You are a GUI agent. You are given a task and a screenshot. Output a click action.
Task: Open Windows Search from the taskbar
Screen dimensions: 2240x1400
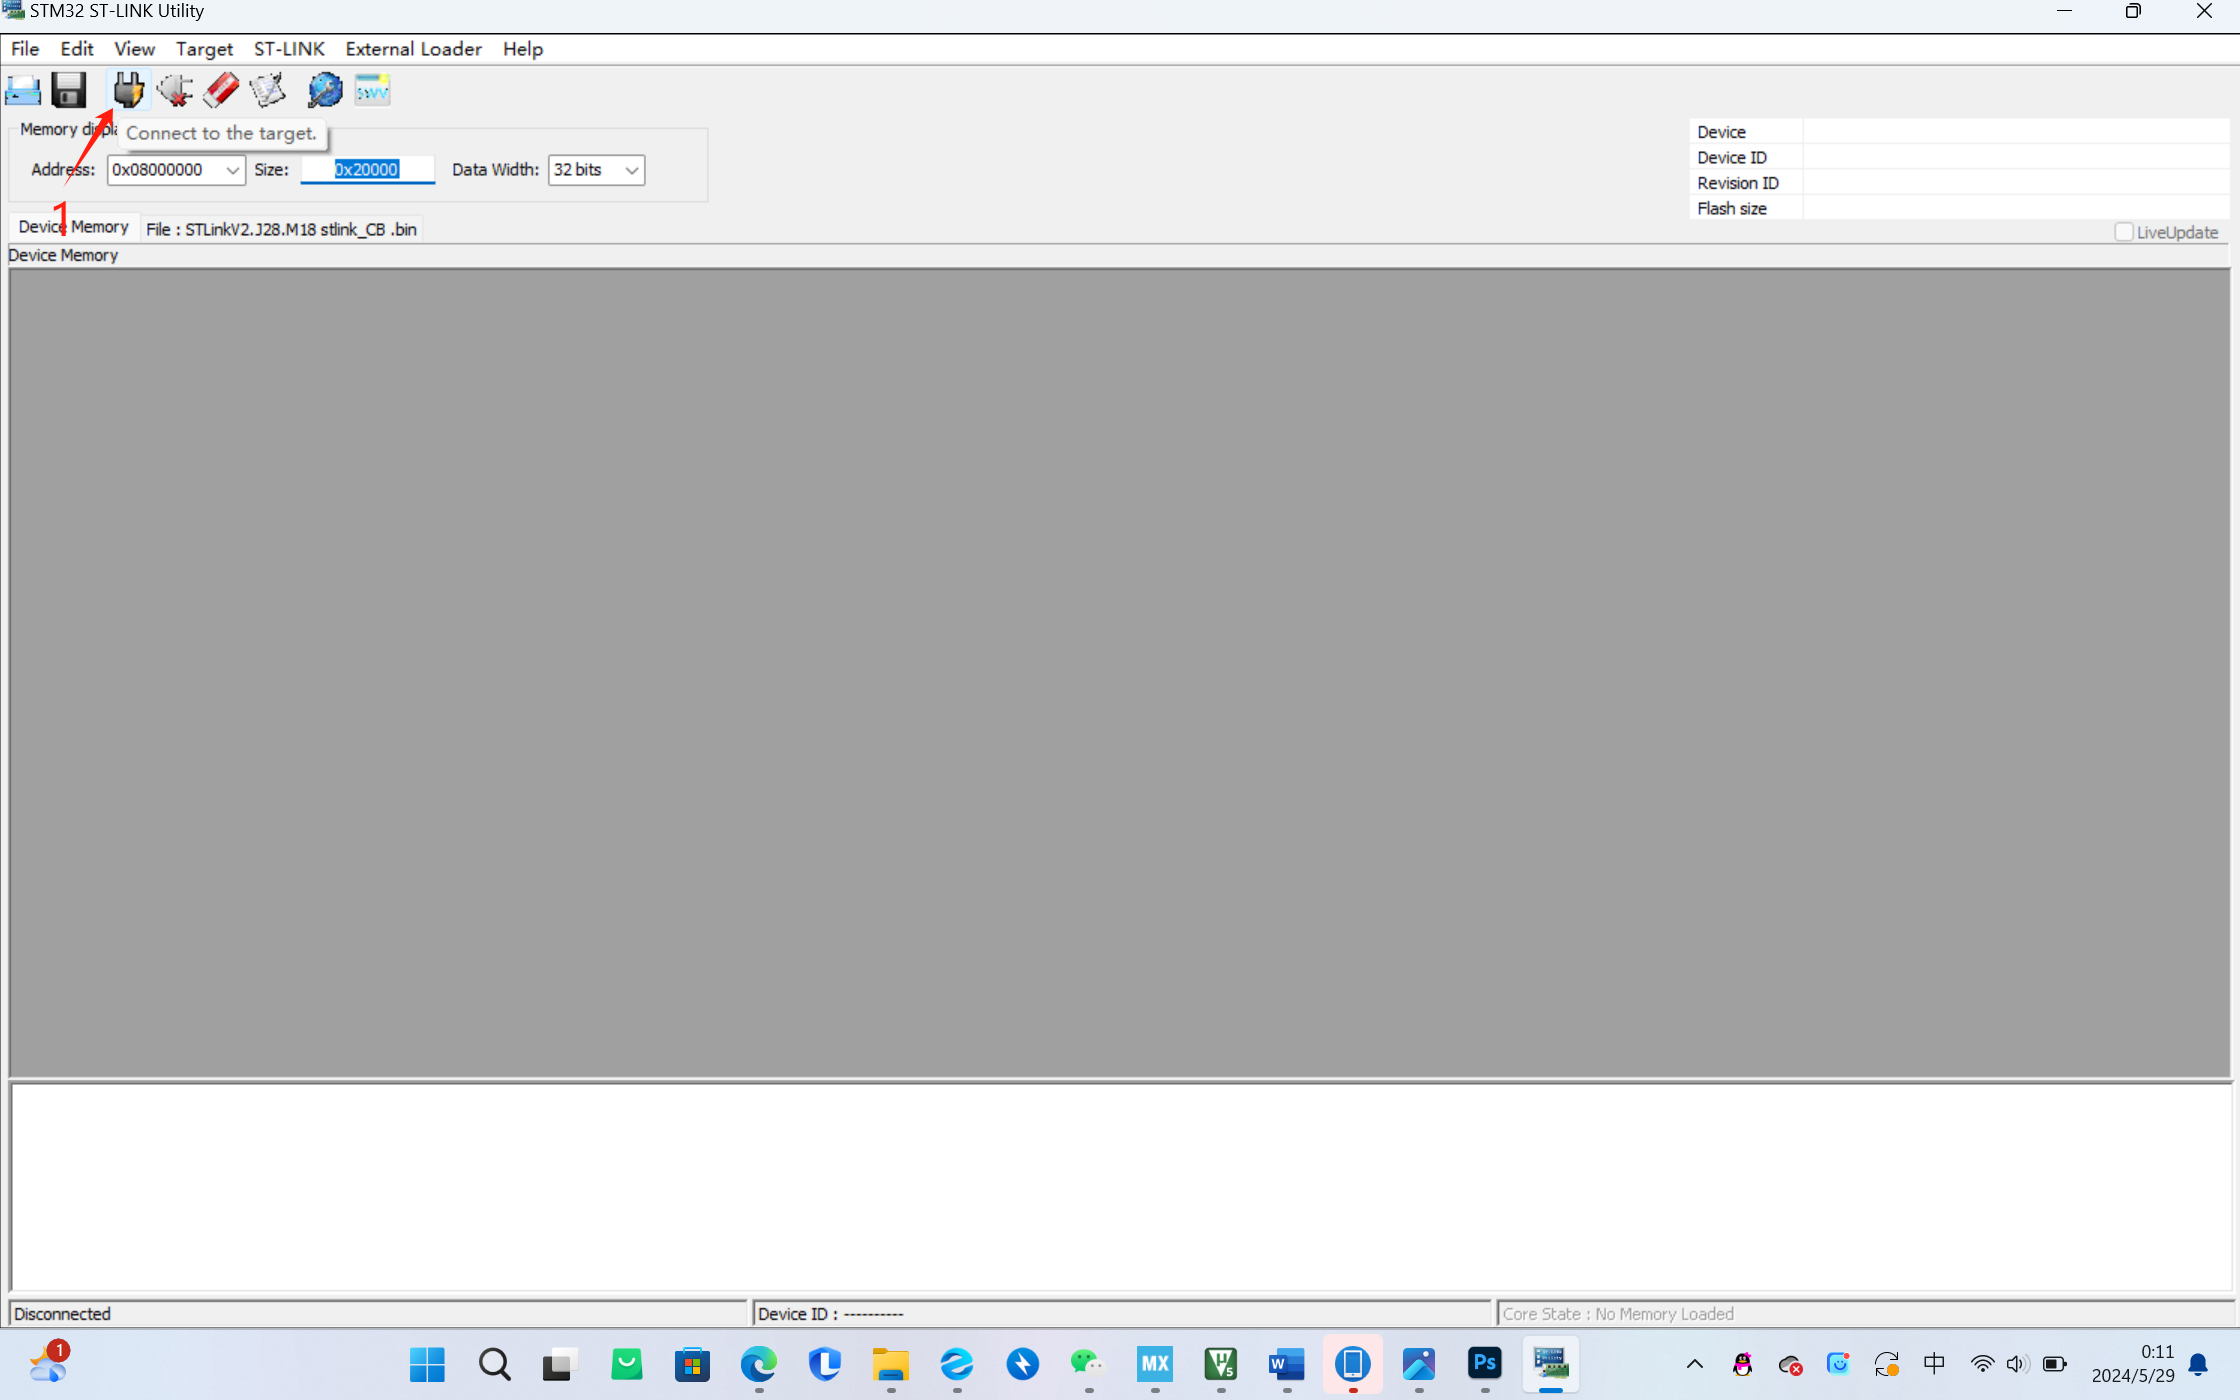[x=494, y=1364]
